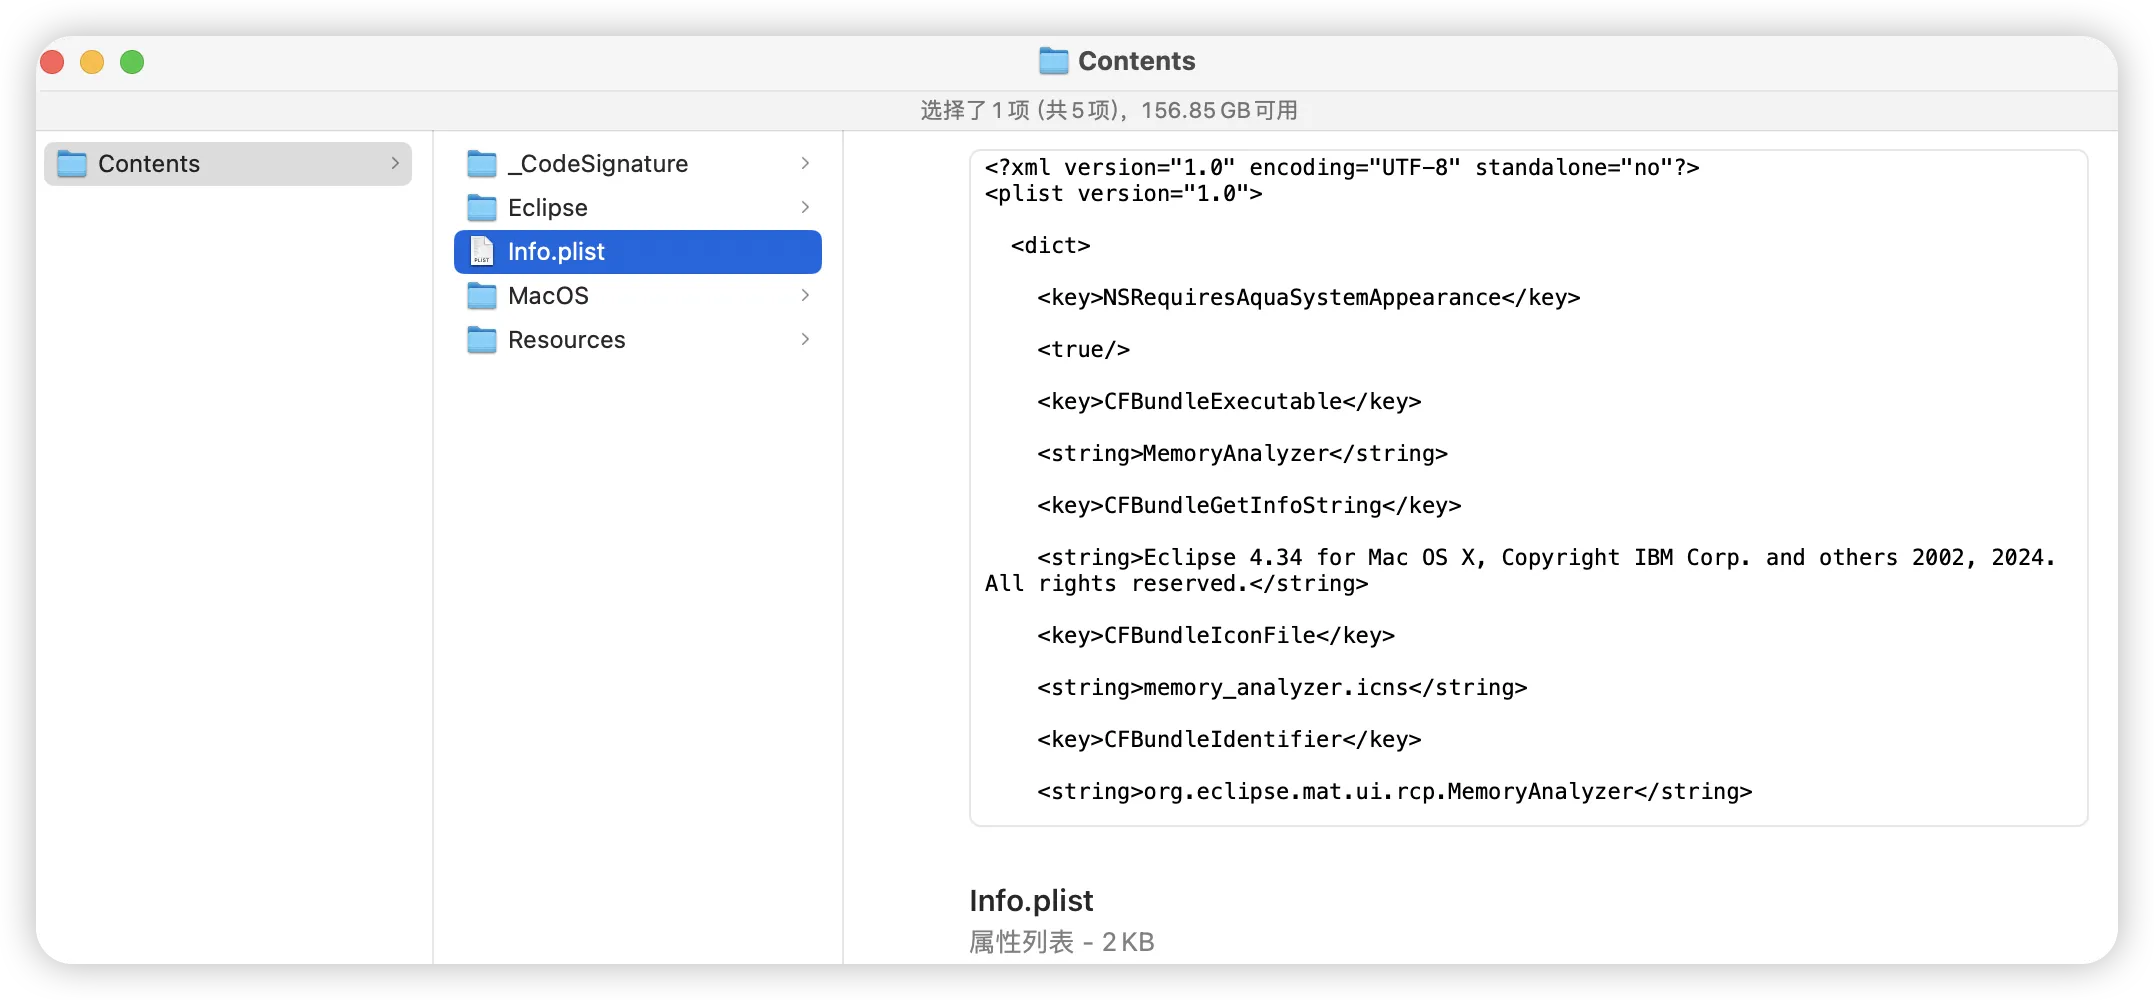This screenshot has height=1000, width=2154.
Task: Click the _CodeSignature folder icon
Action: point(482,163)
